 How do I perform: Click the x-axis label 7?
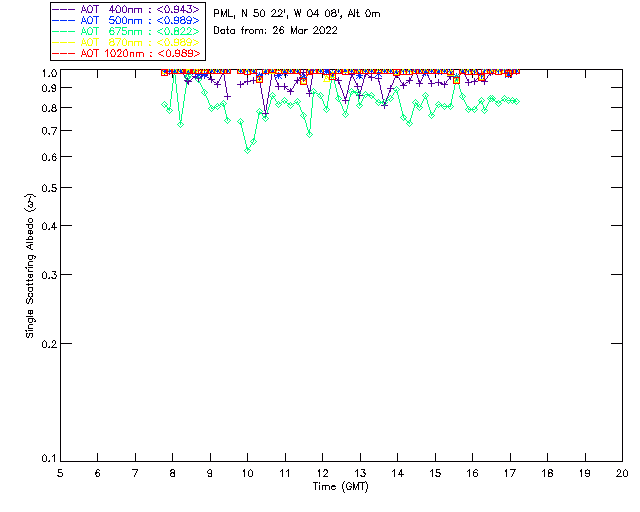click(x=135, y=473)
